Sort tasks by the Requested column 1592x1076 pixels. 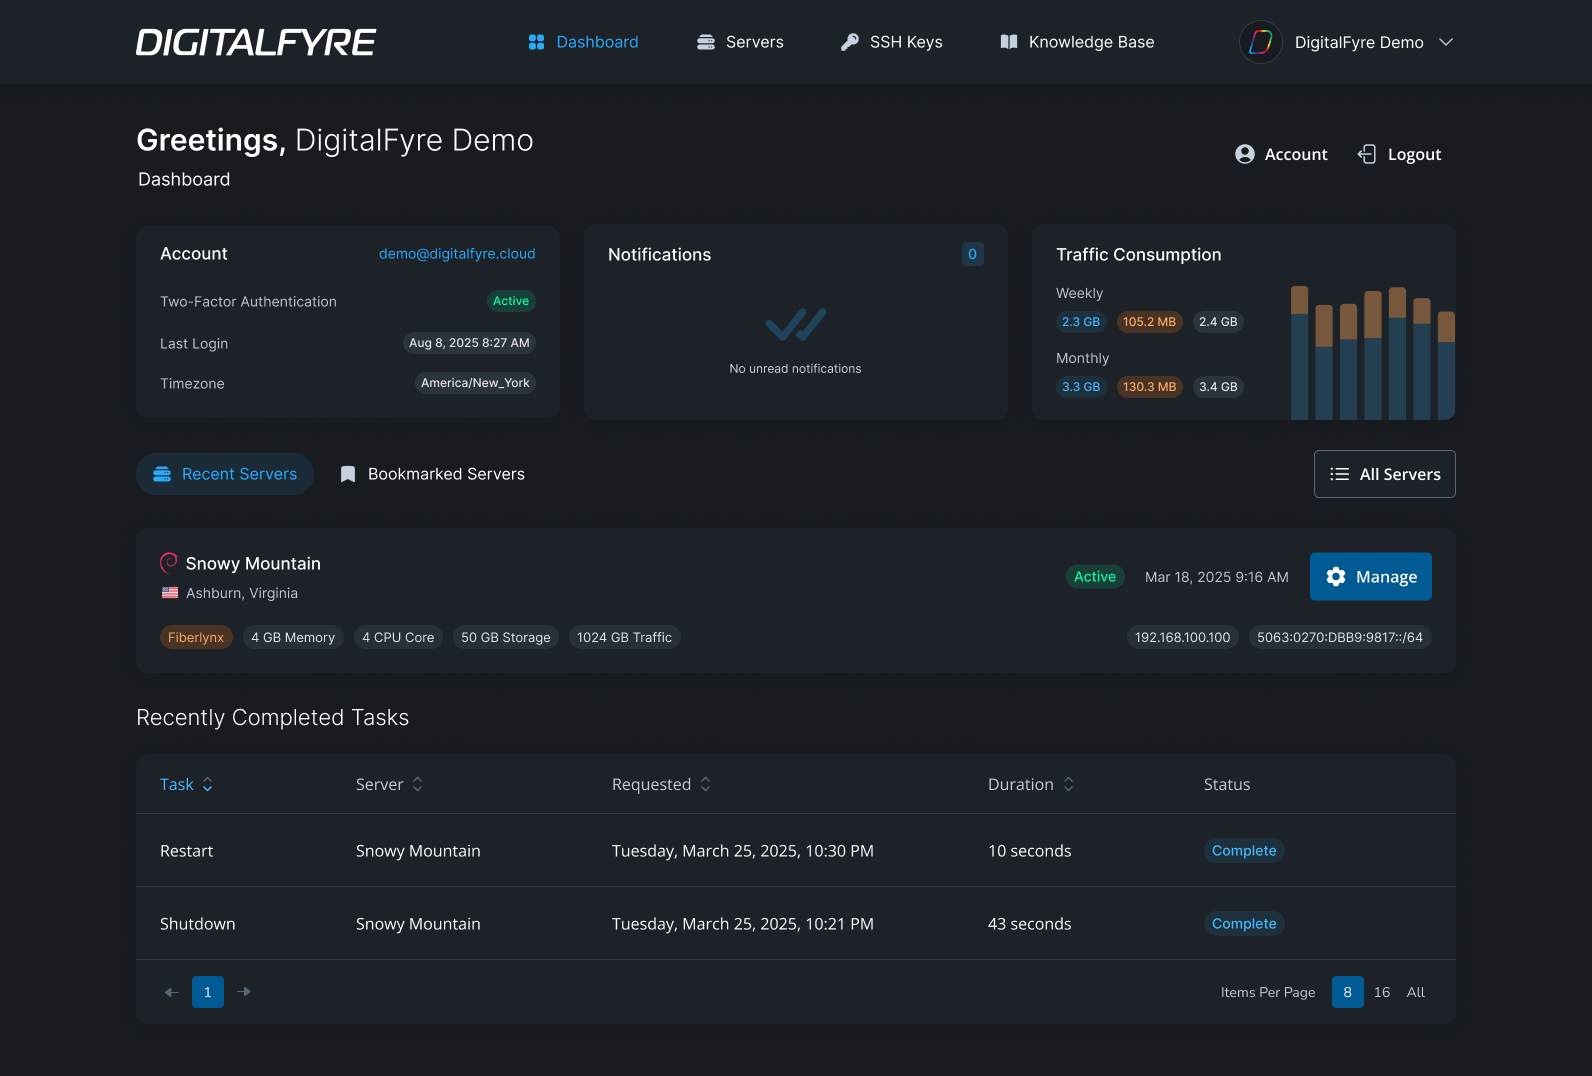click(x=662, y=785)
